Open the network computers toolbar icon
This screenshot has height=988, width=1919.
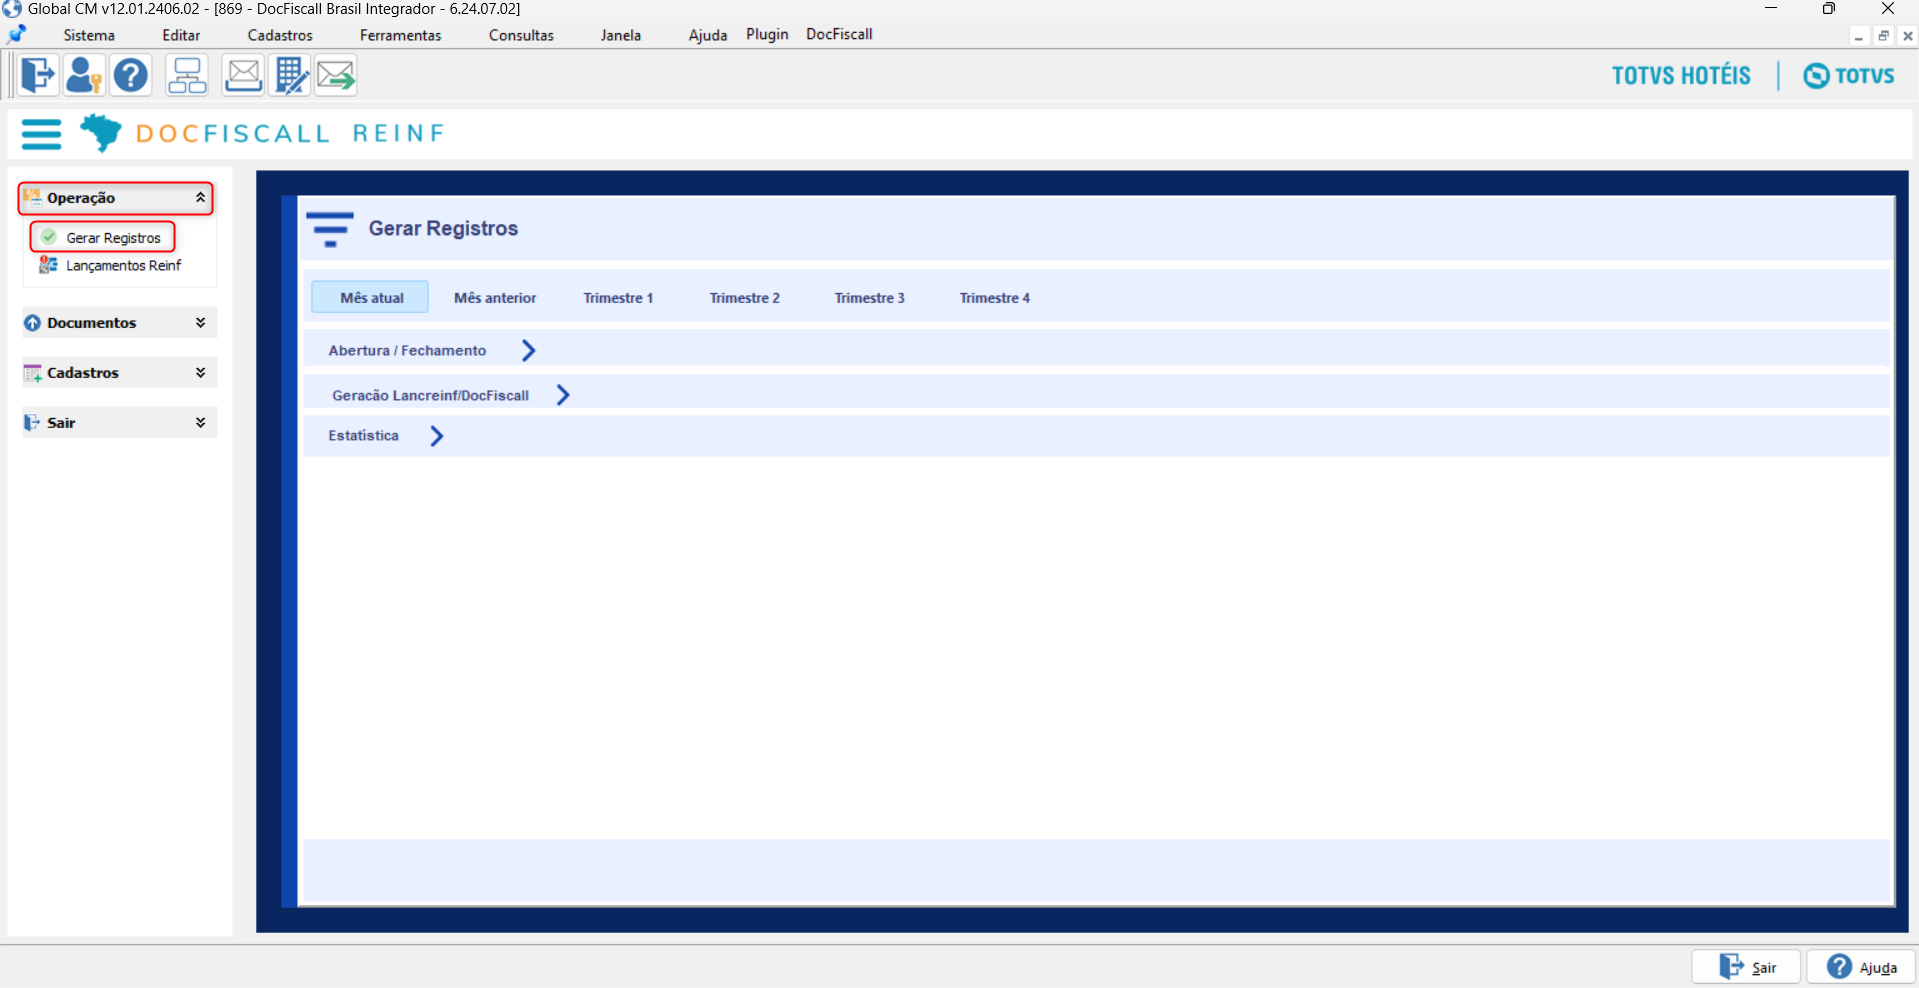[187, 75]
